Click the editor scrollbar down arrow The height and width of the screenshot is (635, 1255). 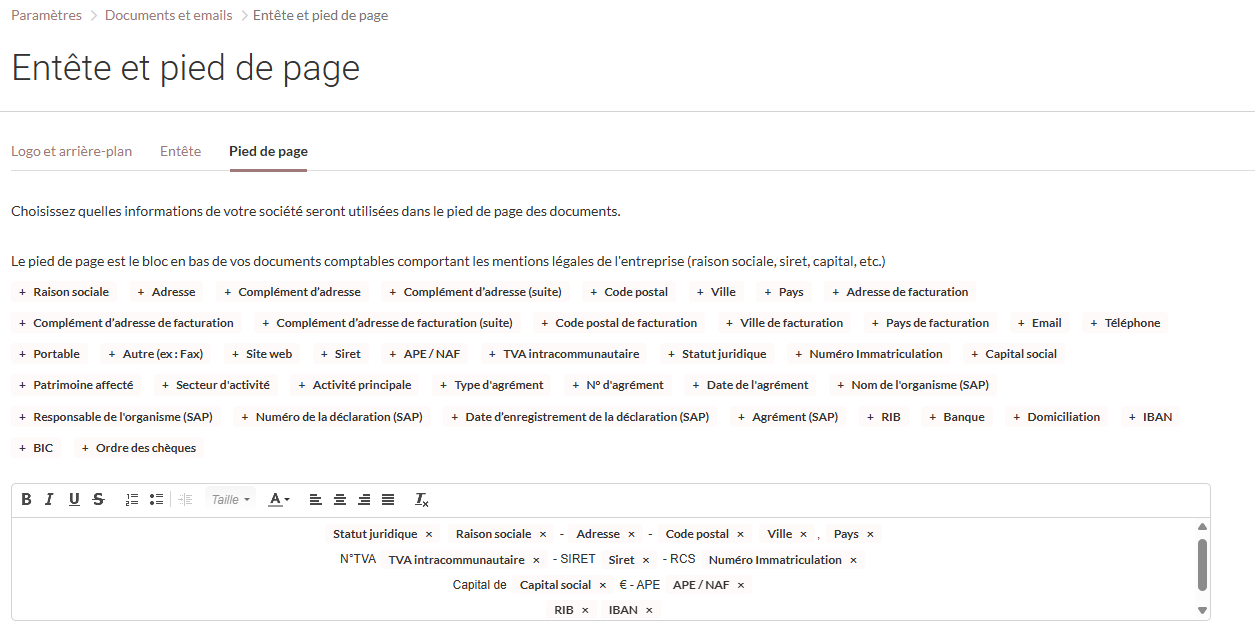pyautogui.click(x=1202, y=610)
